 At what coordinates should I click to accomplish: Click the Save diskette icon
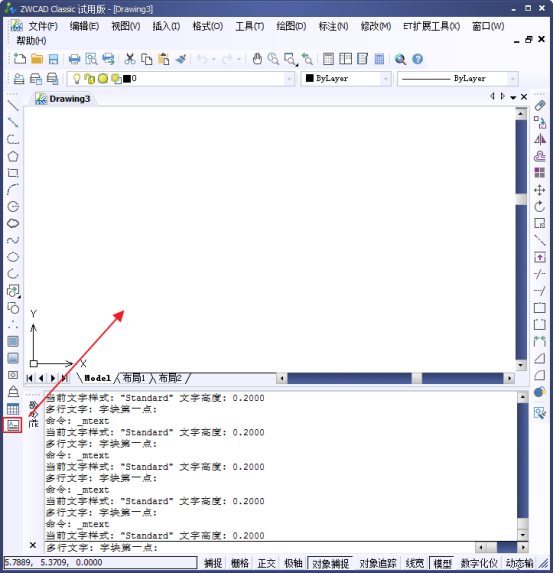point(53,59)
